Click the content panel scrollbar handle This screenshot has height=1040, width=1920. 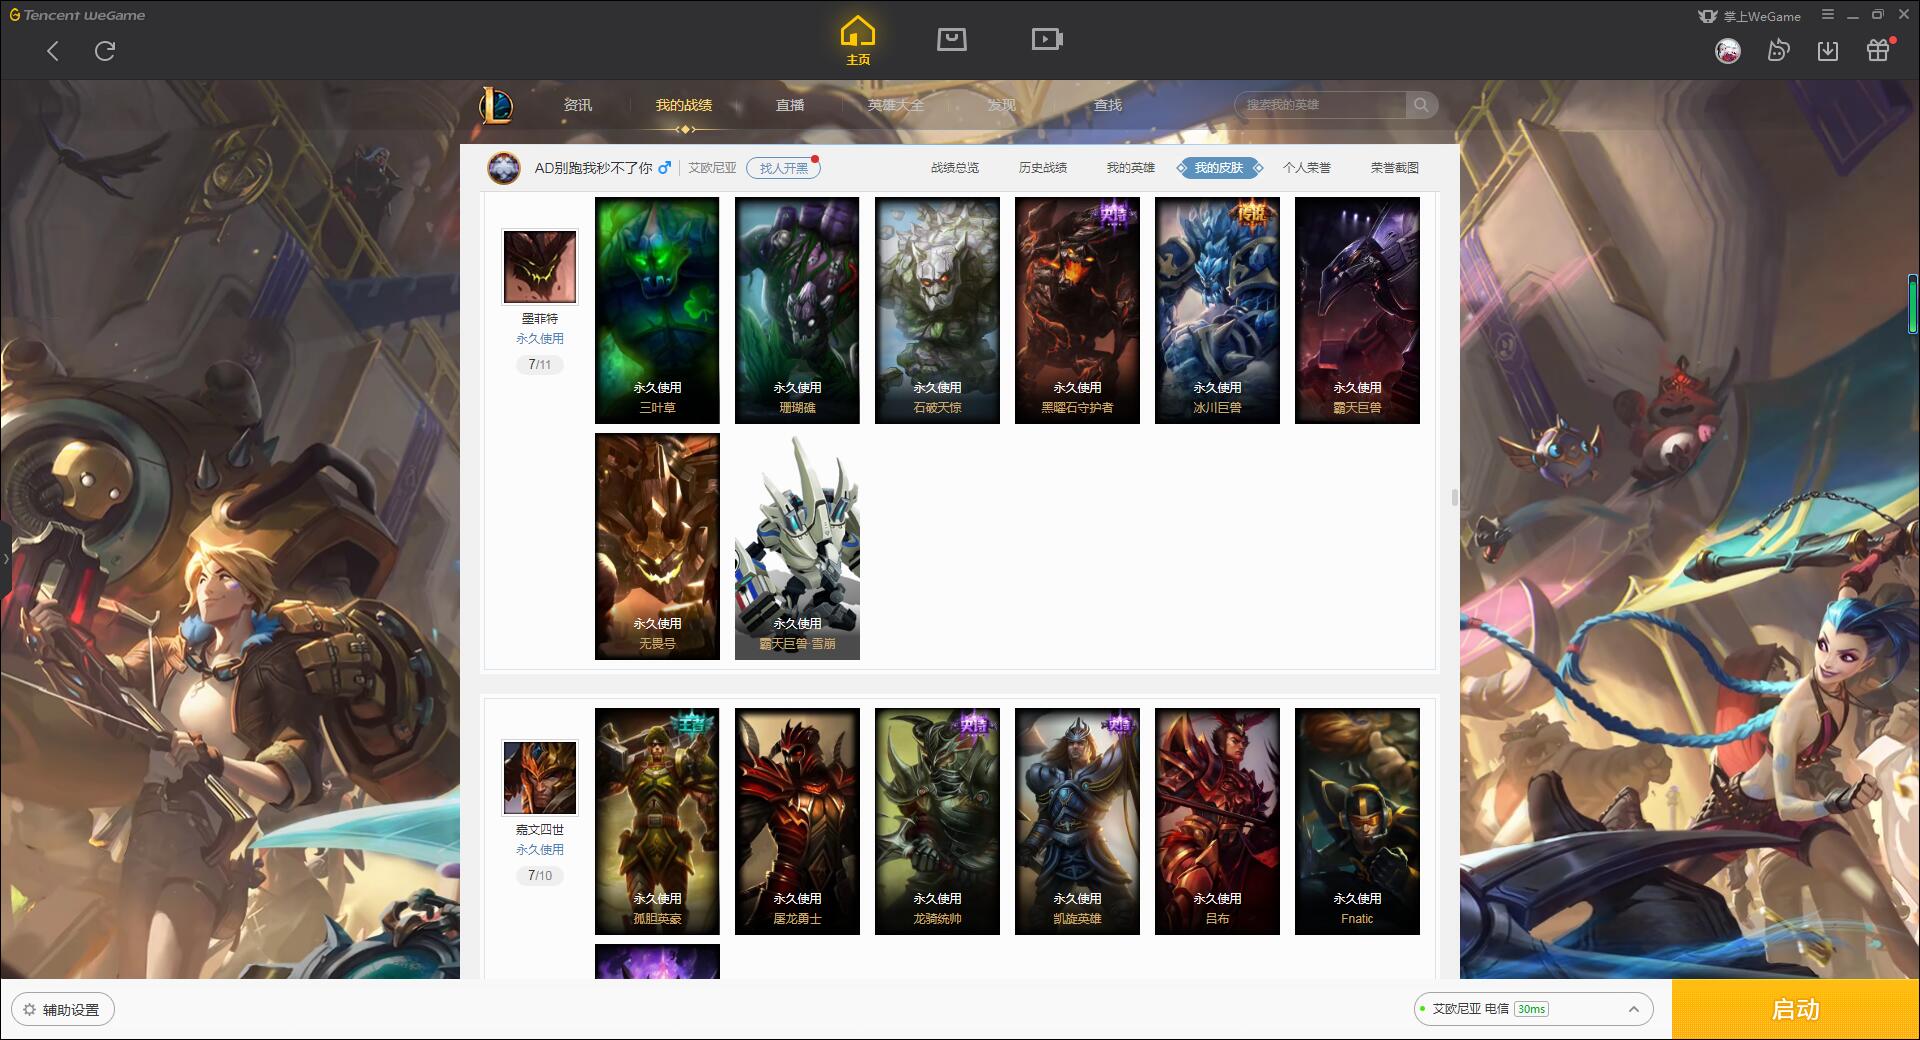(1454, 497)
